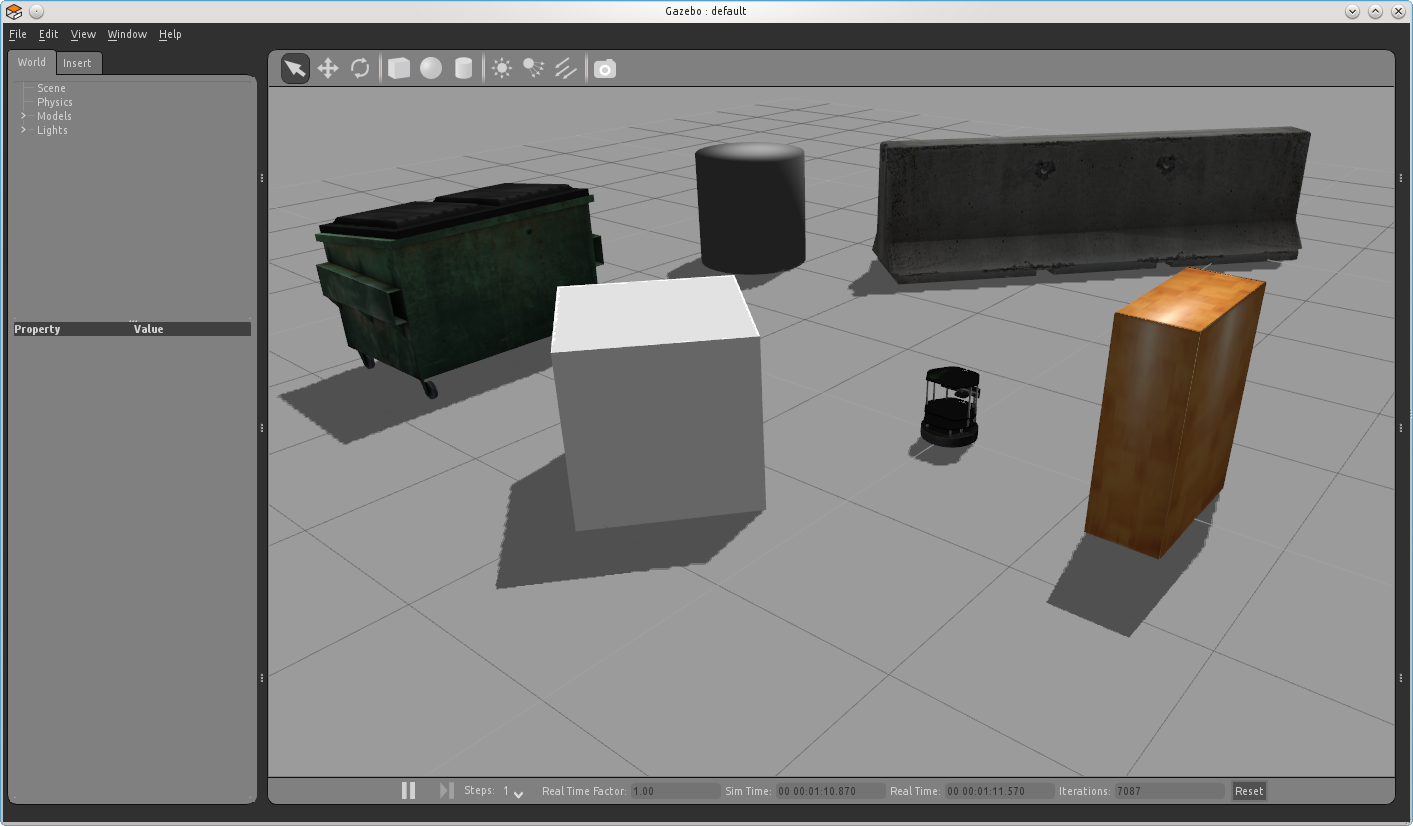Insert a cylinder shape from toolbar
1413x826 pixels.
463,68
